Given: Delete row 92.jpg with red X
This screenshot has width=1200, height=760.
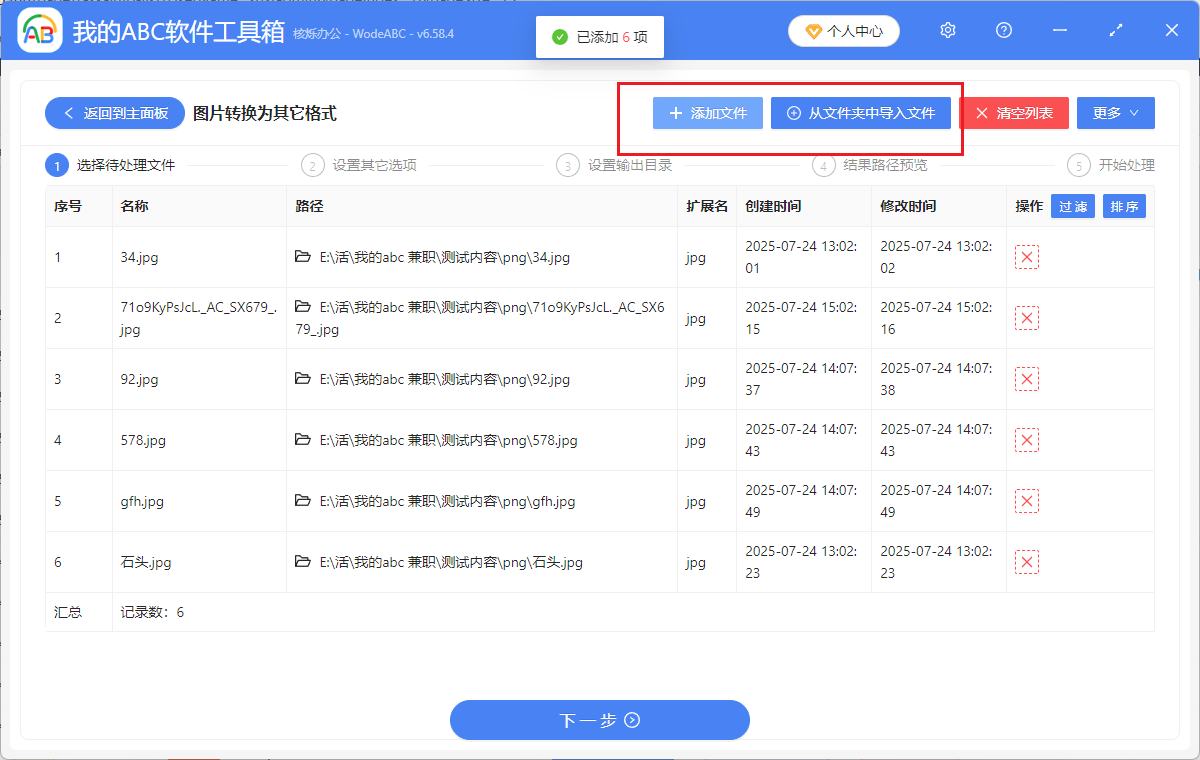Looking at the screenshot, I should (1027, 379).
